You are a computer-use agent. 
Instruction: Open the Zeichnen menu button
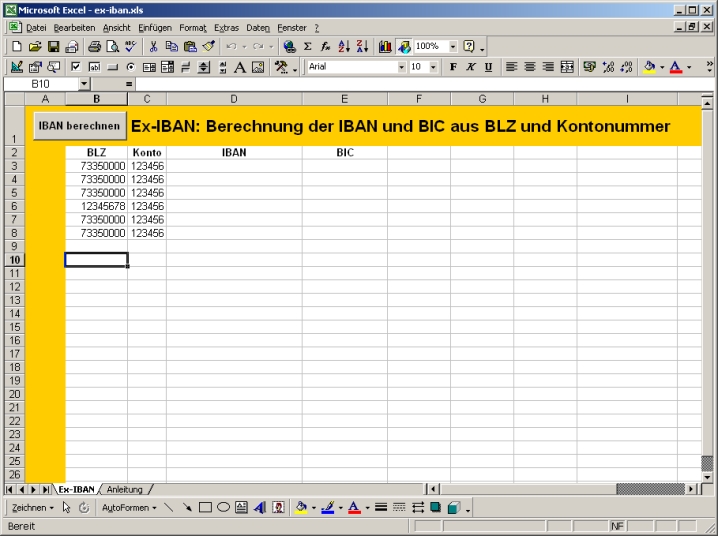tap(33, 508)
